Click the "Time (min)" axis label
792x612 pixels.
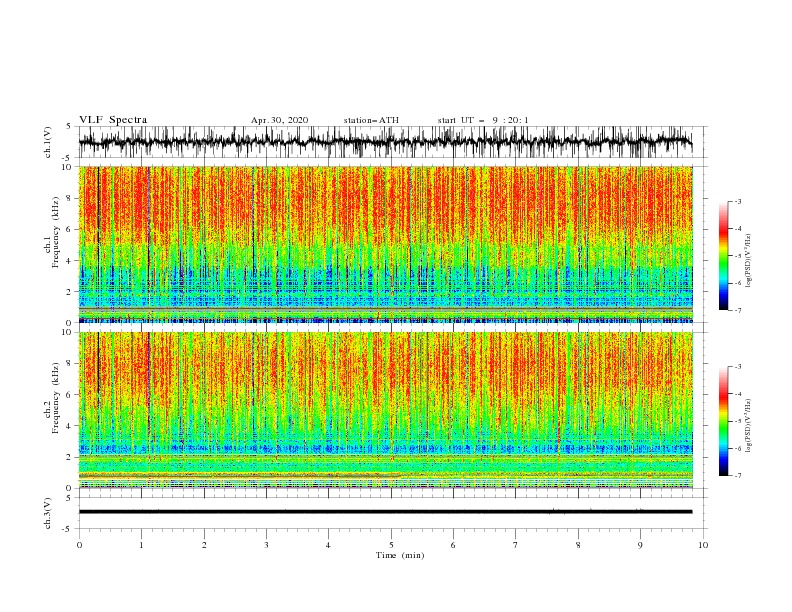click(x=400, y=555)
